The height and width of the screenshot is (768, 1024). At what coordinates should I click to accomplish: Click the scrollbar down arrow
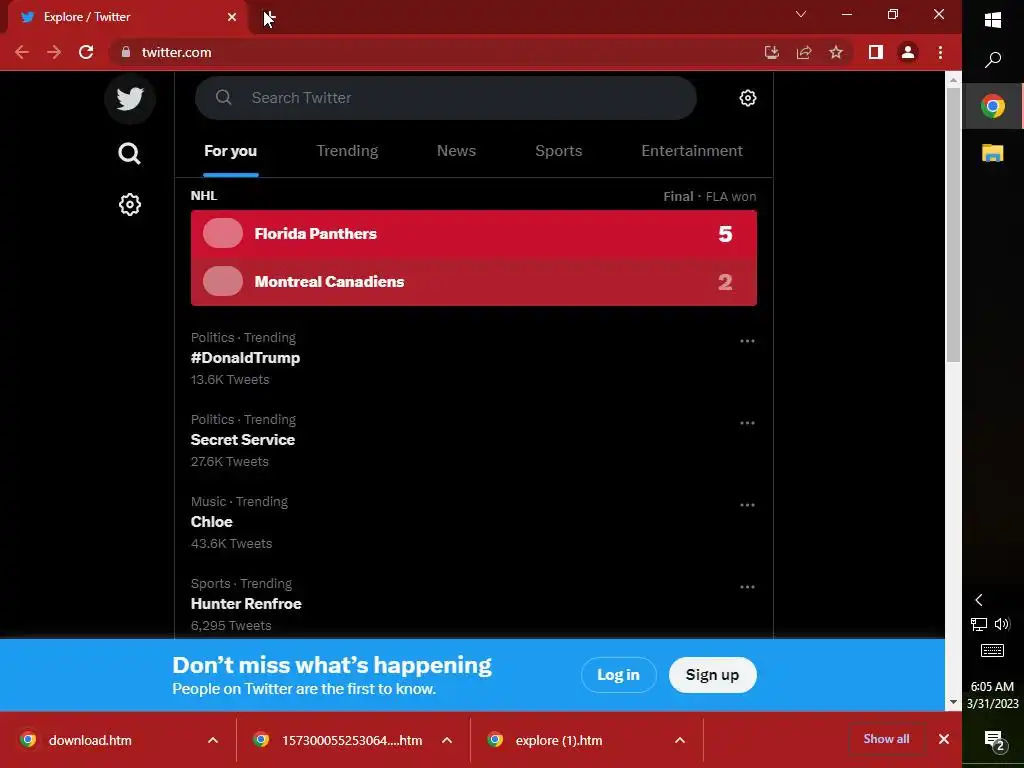pyautogui.click(x=953, y=703)
